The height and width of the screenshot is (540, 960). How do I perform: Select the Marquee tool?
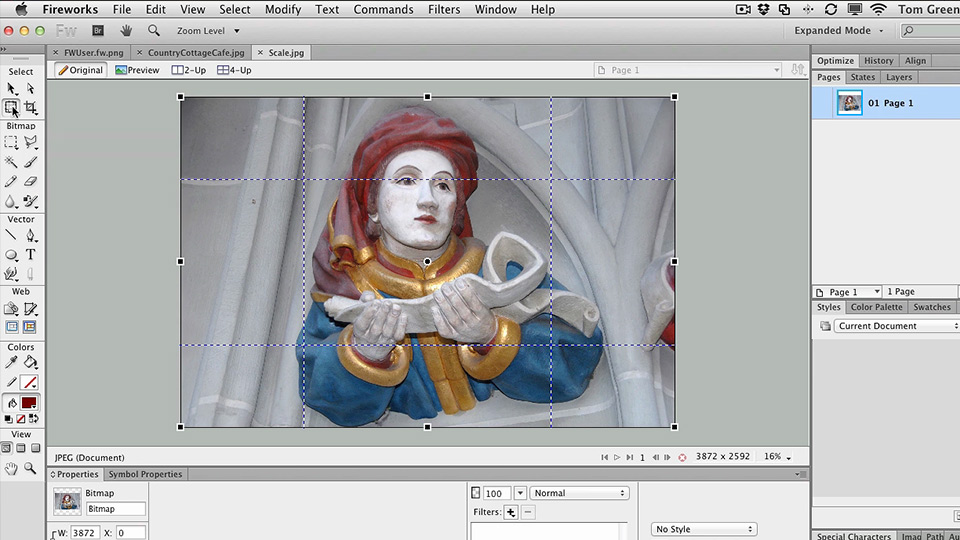(11, 143)
